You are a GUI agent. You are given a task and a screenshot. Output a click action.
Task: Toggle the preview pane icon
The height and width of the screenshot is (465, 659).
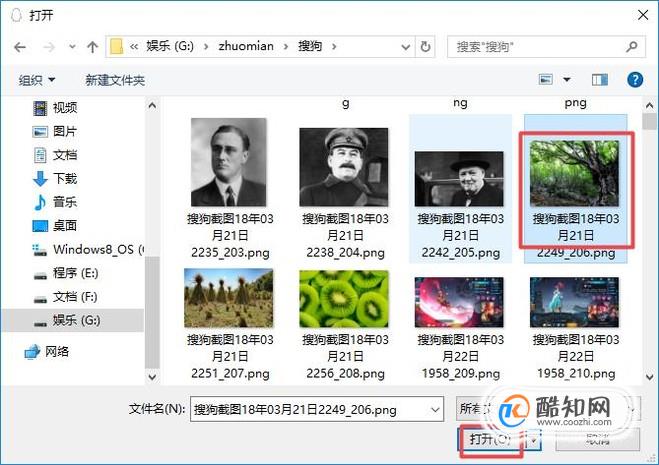[600, 79]
